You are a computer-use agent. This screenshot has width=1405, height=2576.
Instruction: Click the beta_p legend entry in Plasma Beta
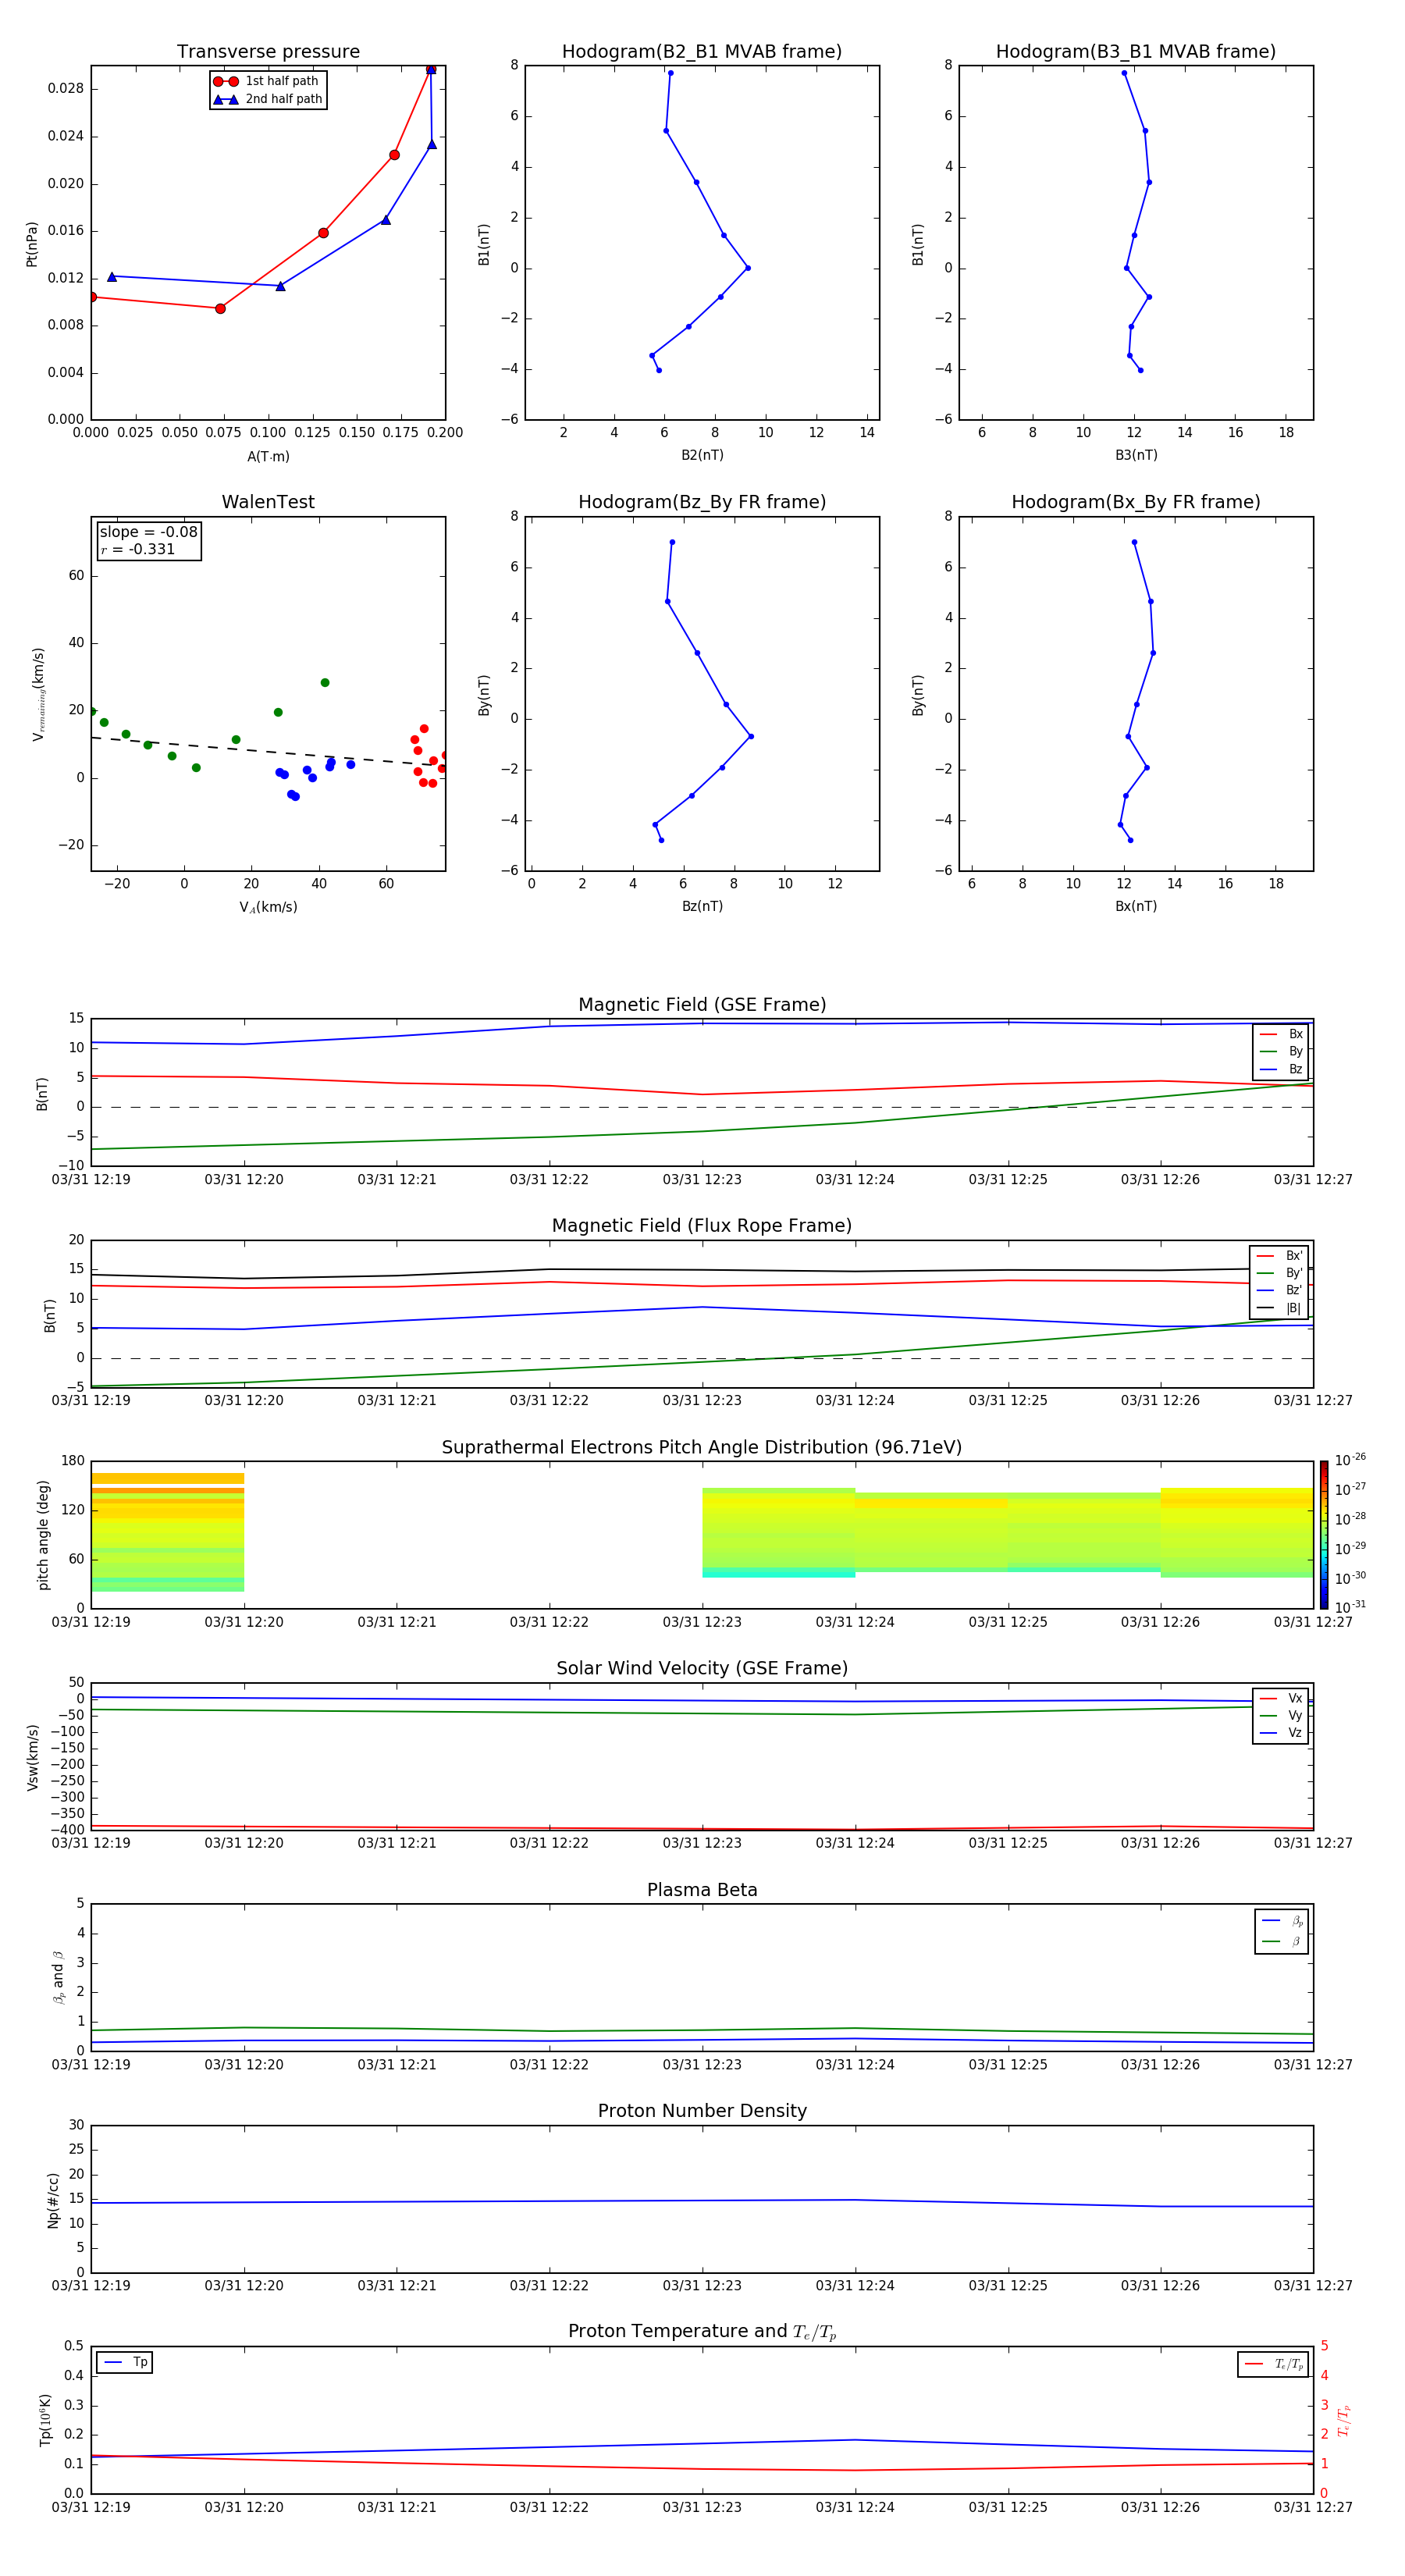pyautogui.click(x=1282, y=1920)
